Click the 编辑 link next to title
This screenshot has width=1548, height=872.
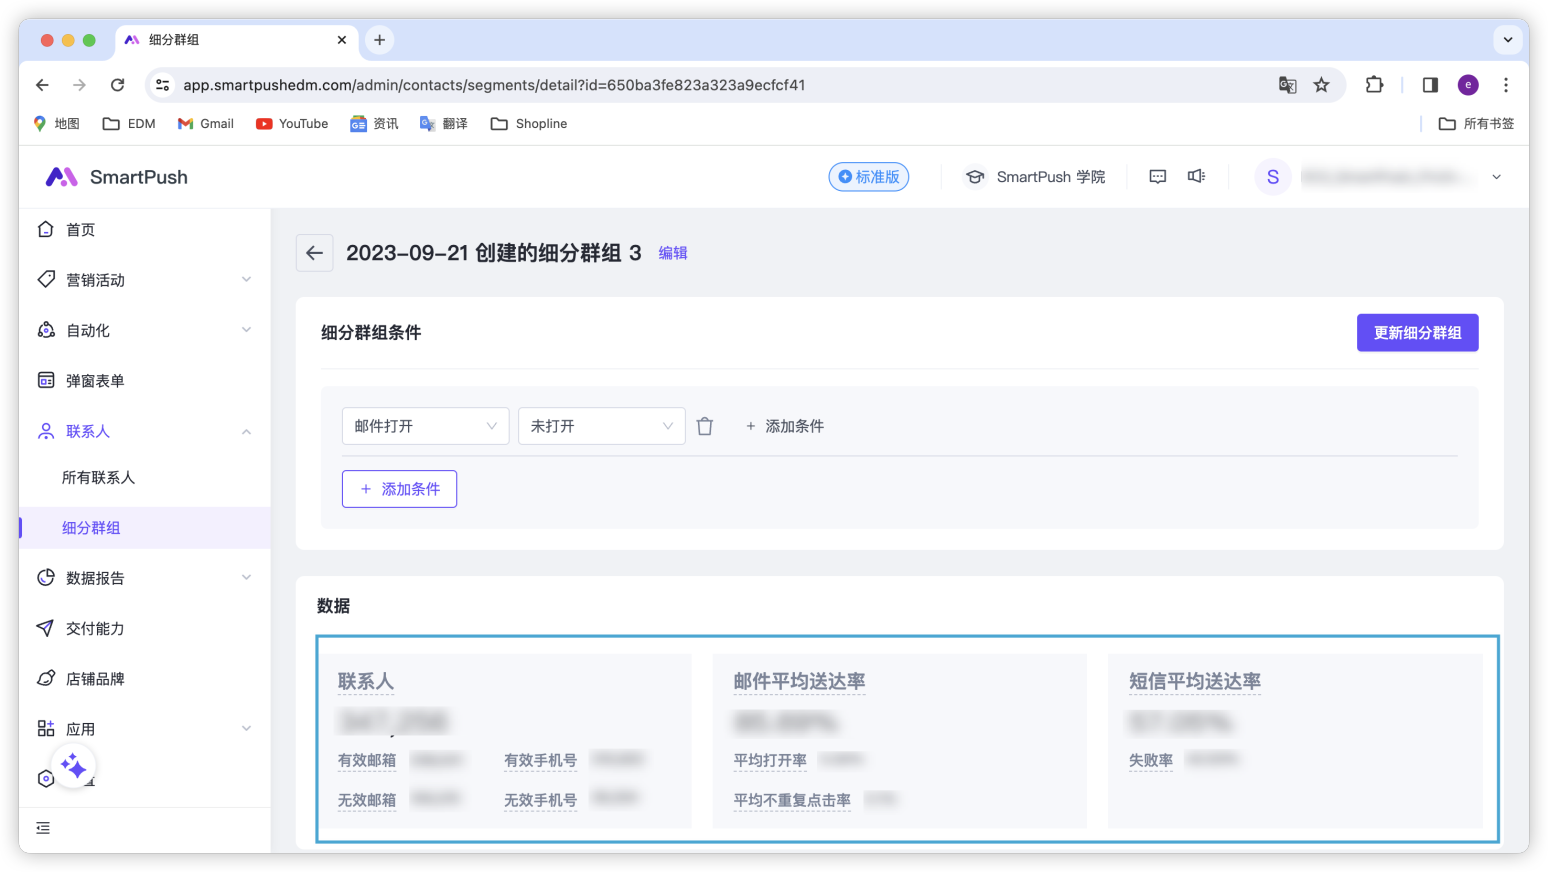pos(673,254)
